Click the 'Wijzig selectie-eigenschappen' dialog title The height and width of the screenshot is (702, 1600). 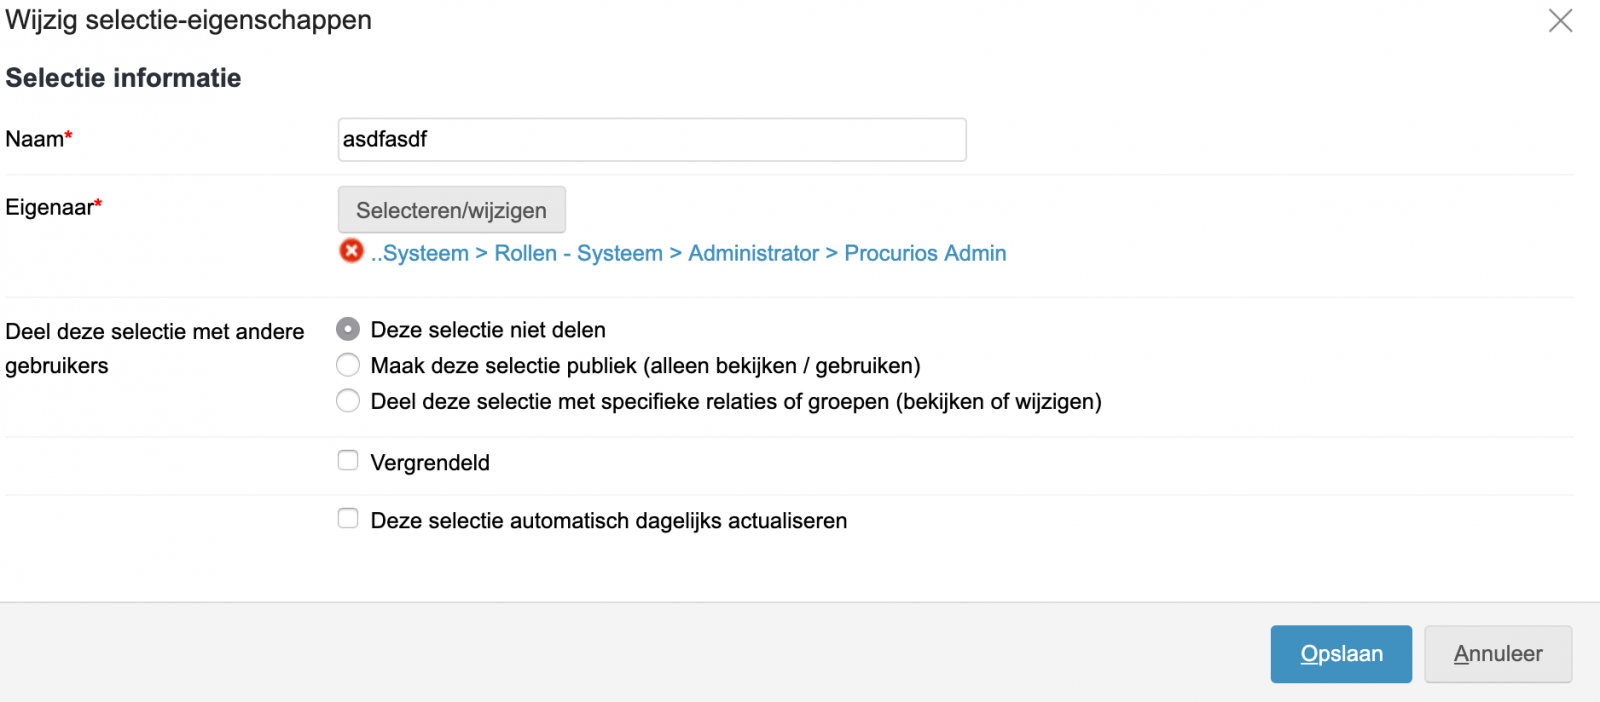[189, 21]
